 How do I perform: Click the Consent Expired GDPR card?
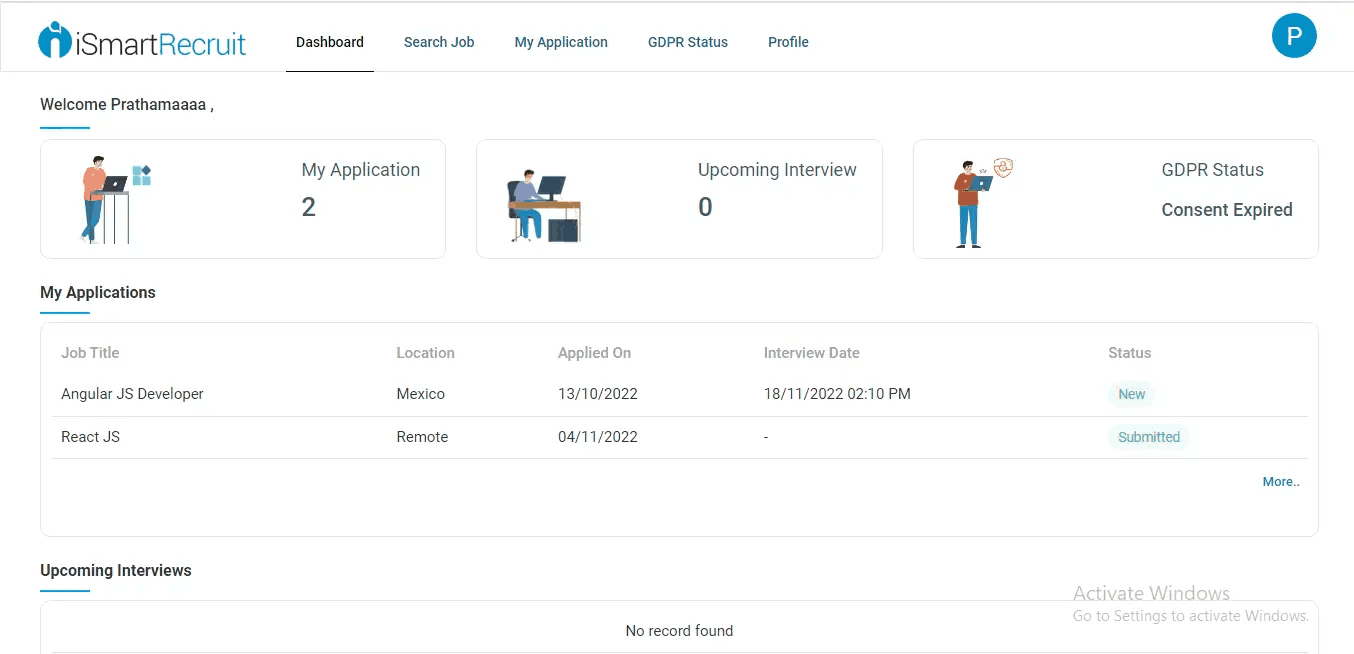[1116, 199]
